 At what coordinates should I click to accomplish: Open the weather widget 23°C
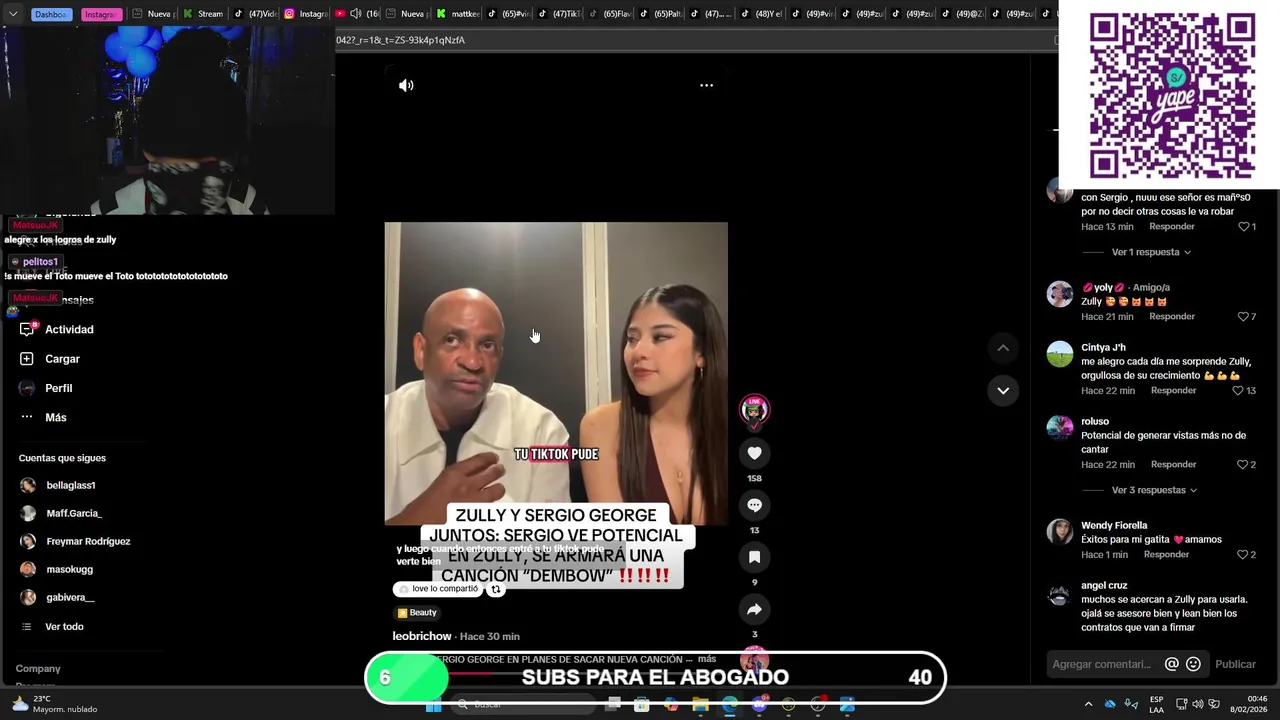point(54,704)
